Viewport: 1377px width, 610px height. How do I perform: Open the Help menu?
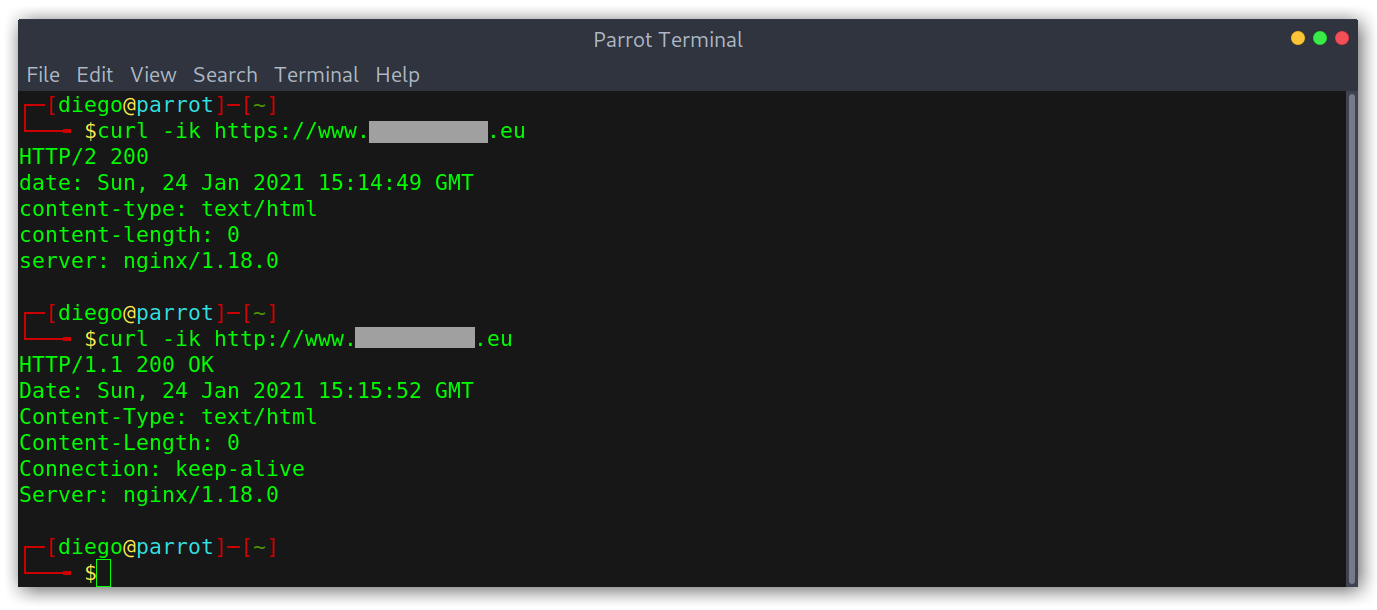click(x=397, y=75)
